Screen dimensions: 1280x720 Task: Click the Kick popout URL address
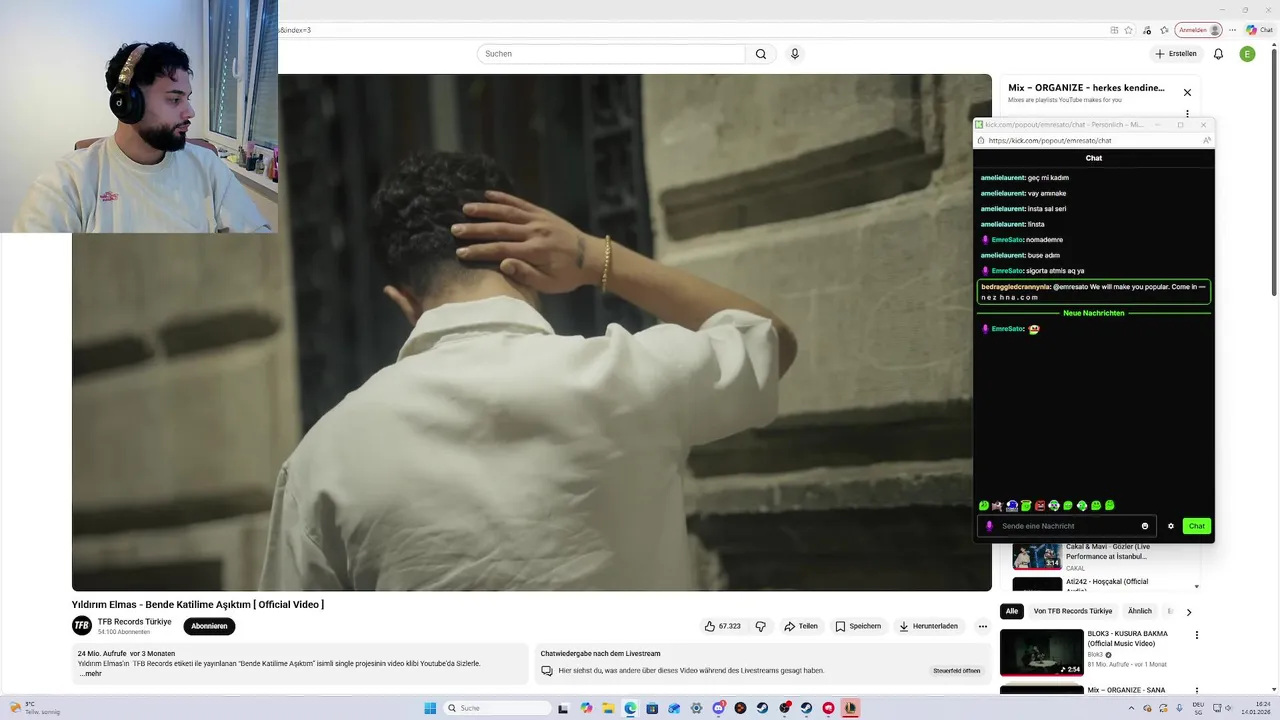click(x=1050, y=141)
